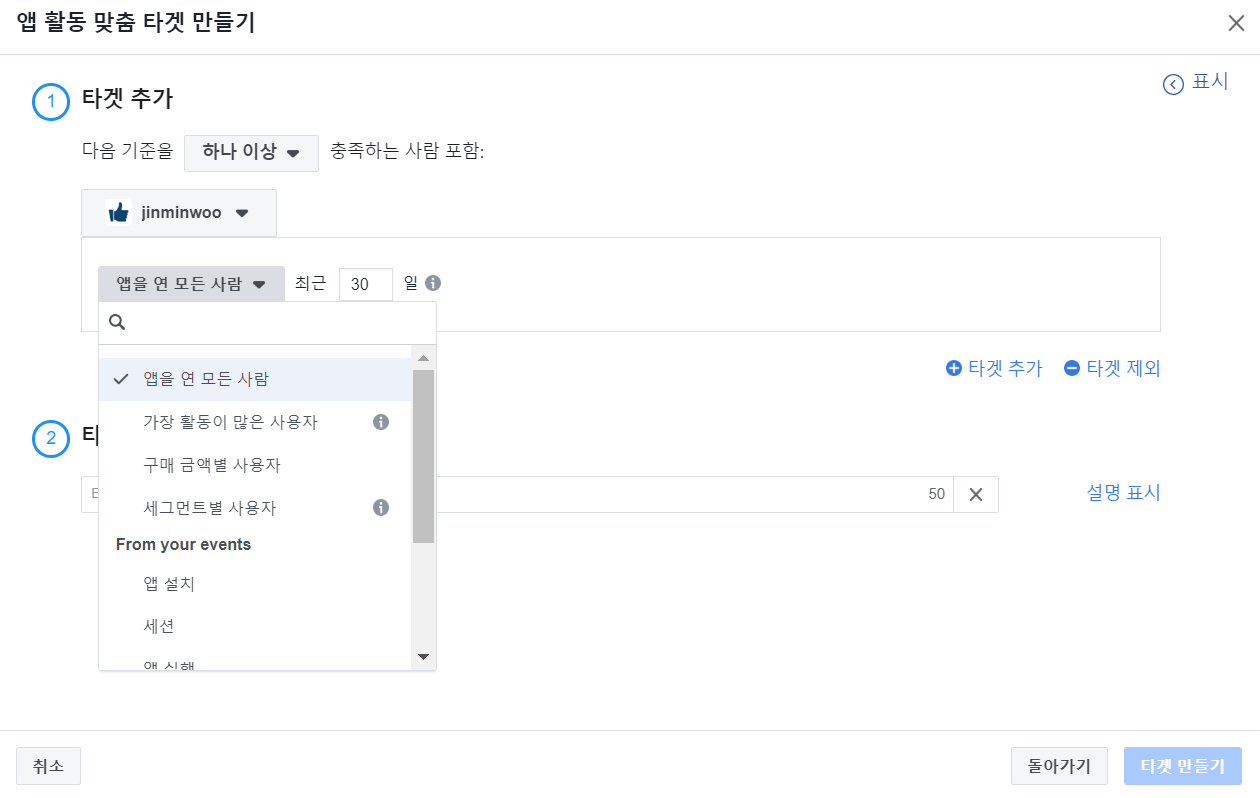Screen dimensions: 1260x798
Task: Click the step 1 circle icon
Action: click(x=51, y=101)
